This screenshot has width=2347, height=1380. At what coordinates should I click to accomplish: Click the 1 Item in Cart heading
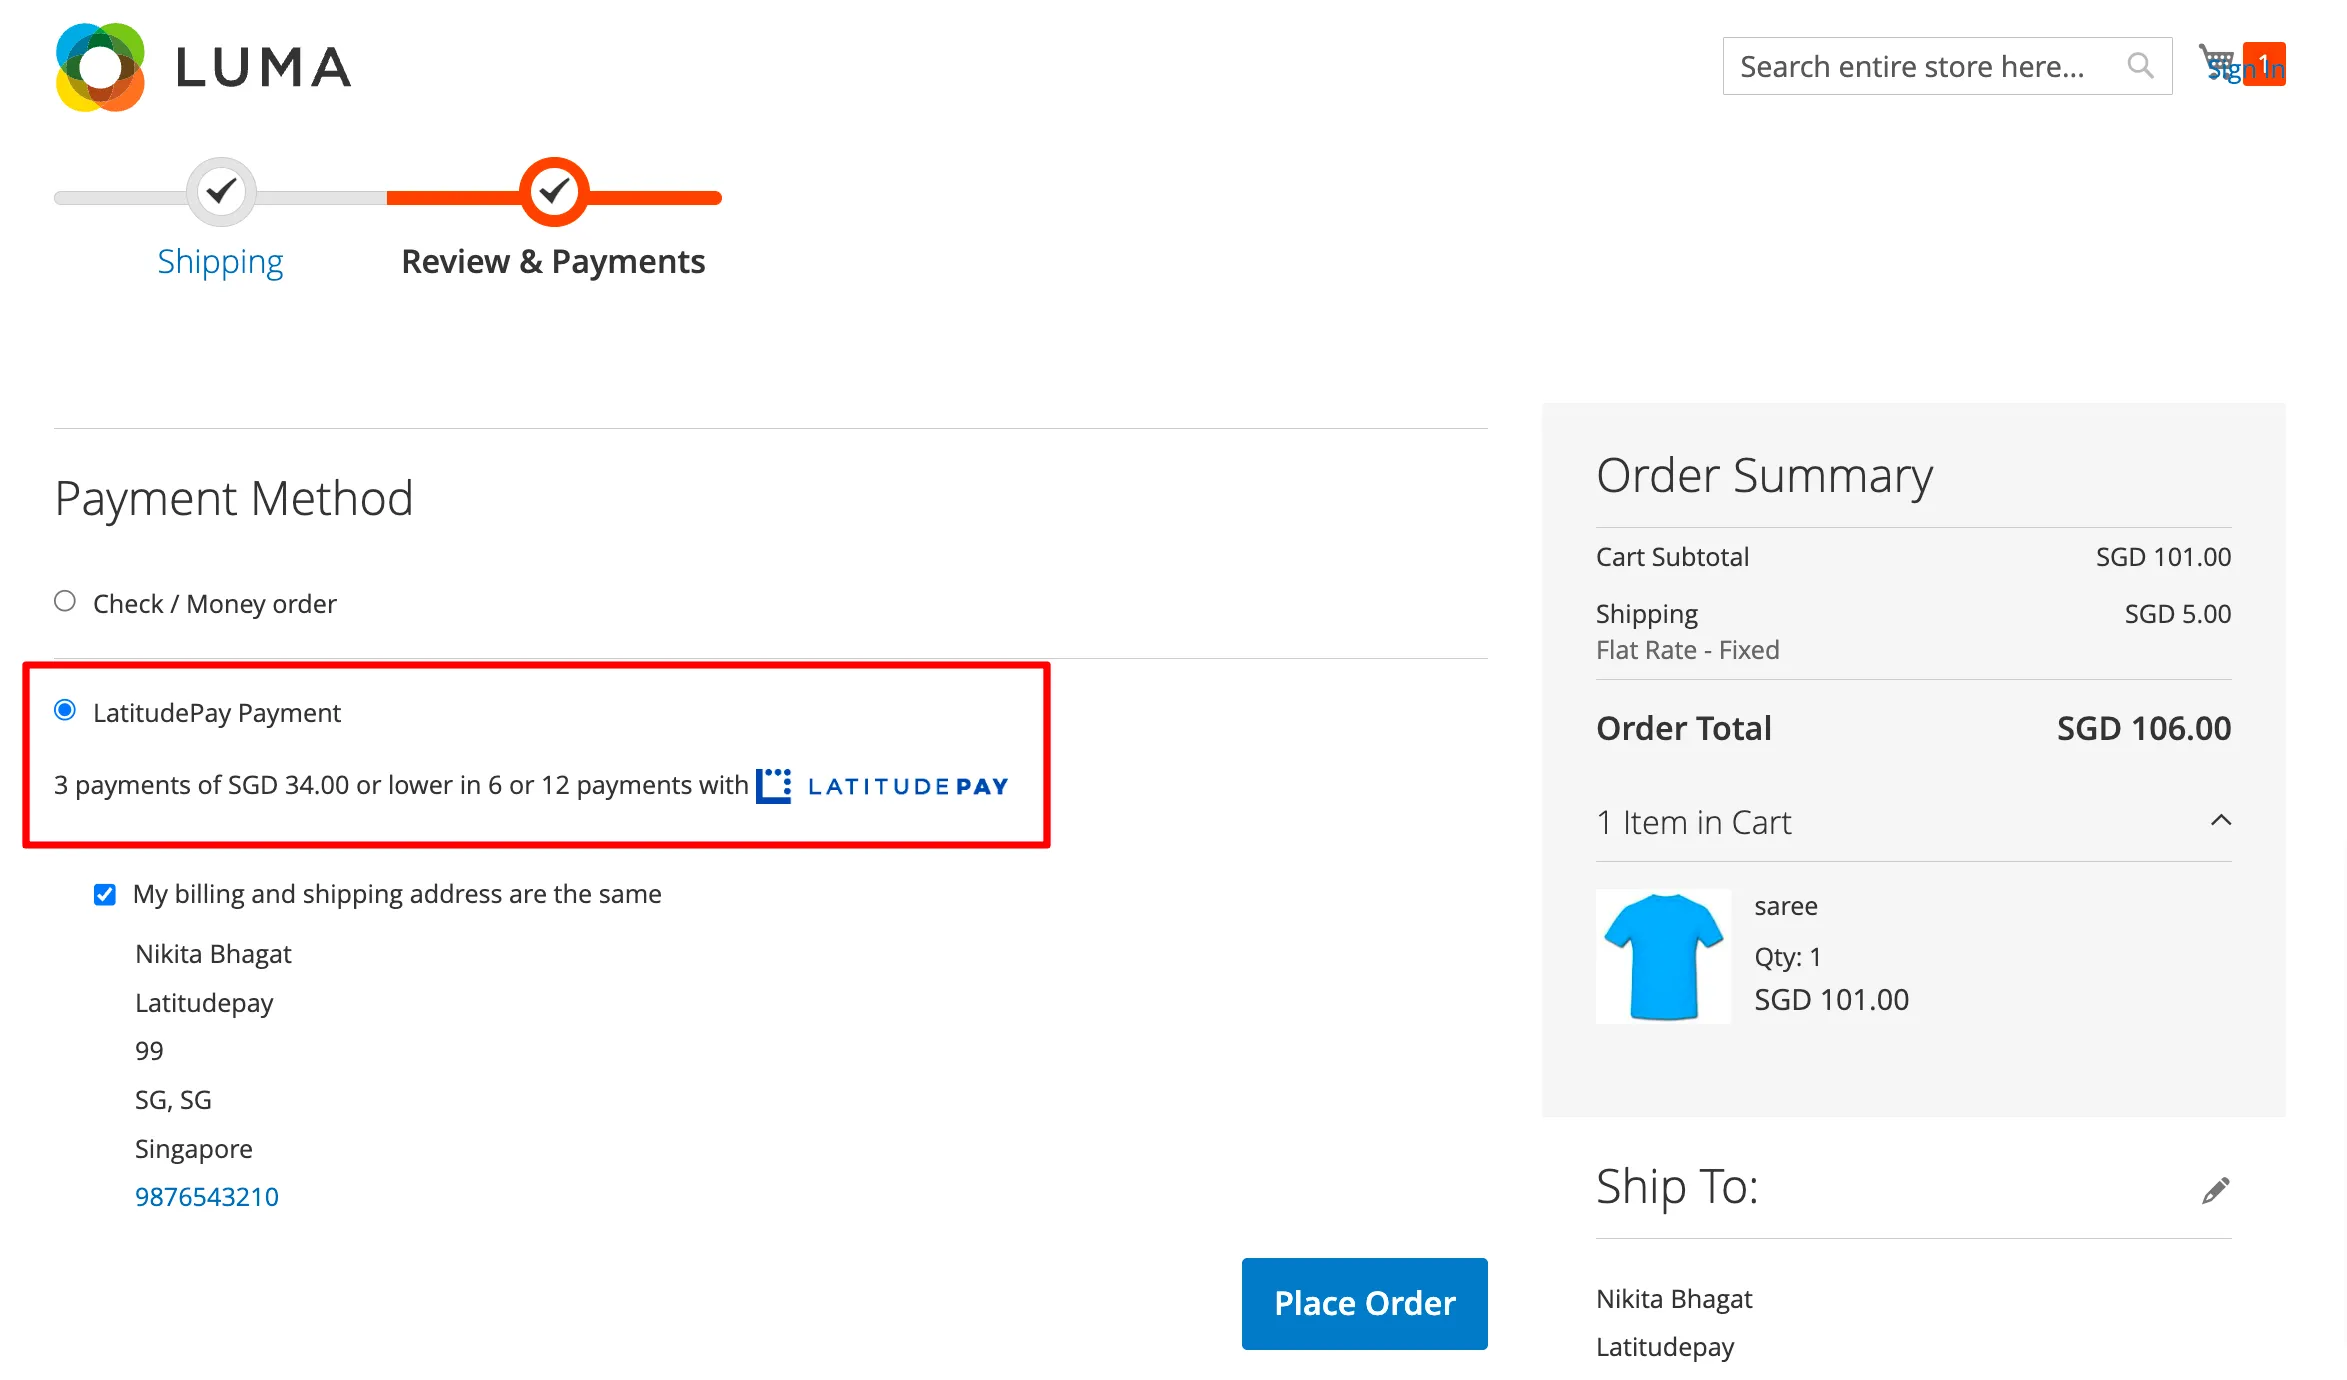(1694, 822)
